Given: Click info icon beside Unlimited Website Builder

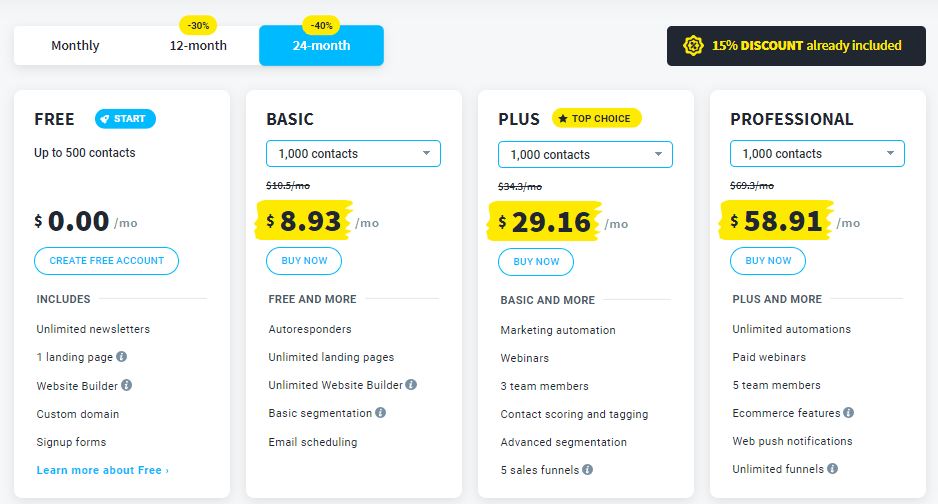Looking at the screenshot, I should point(411,385).
